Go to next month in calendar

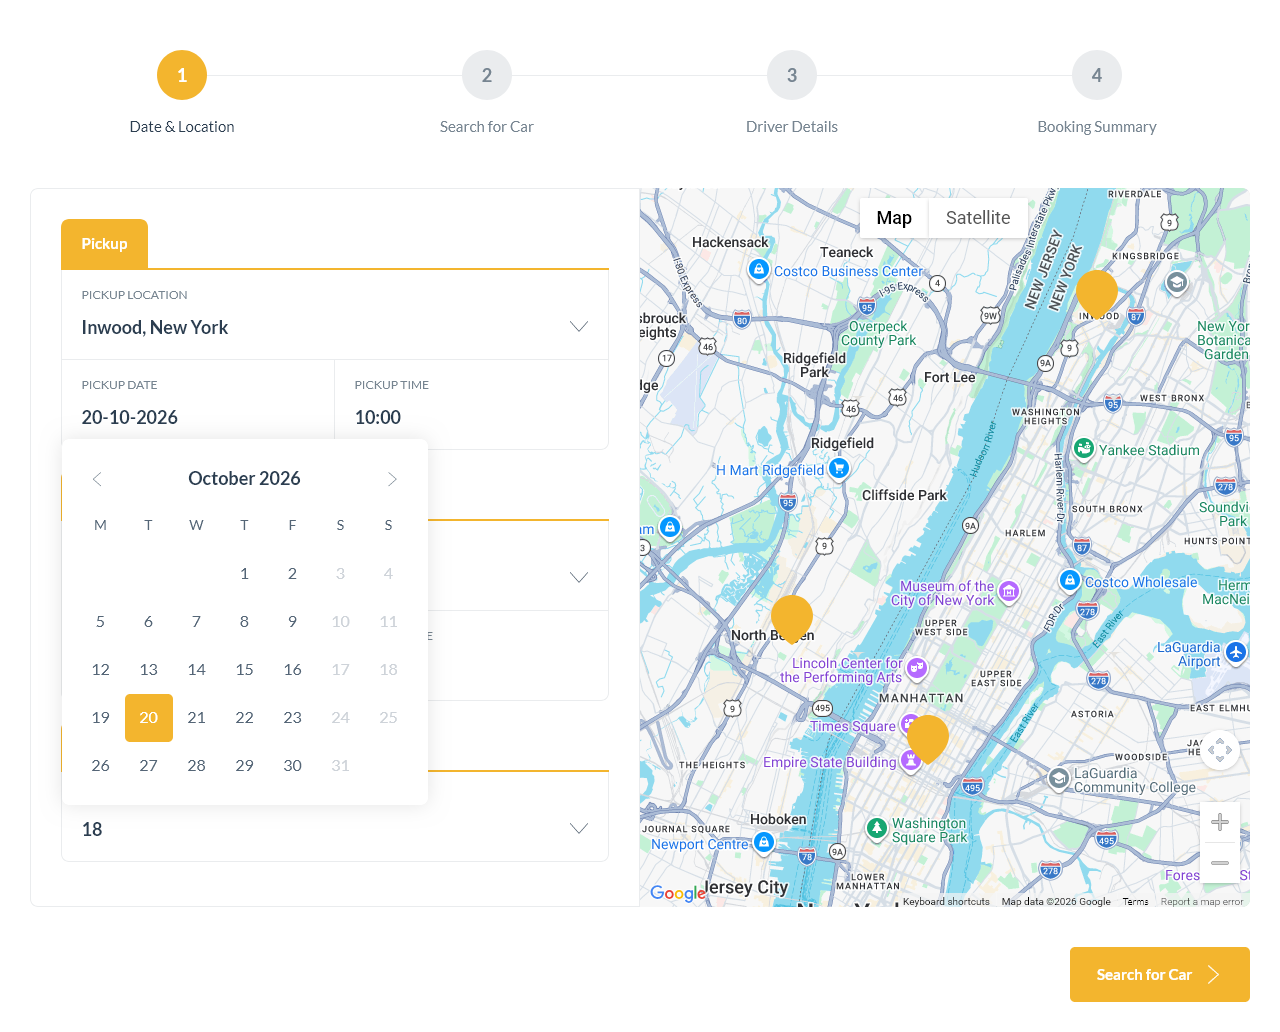392,479
